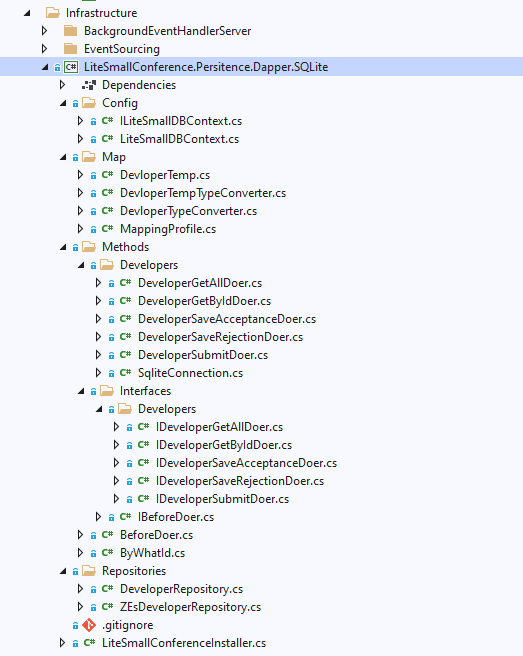This screenshot has width=523, height=656.
Task: Click the source control lock icon beside Repositories
Action: (75, 571)
